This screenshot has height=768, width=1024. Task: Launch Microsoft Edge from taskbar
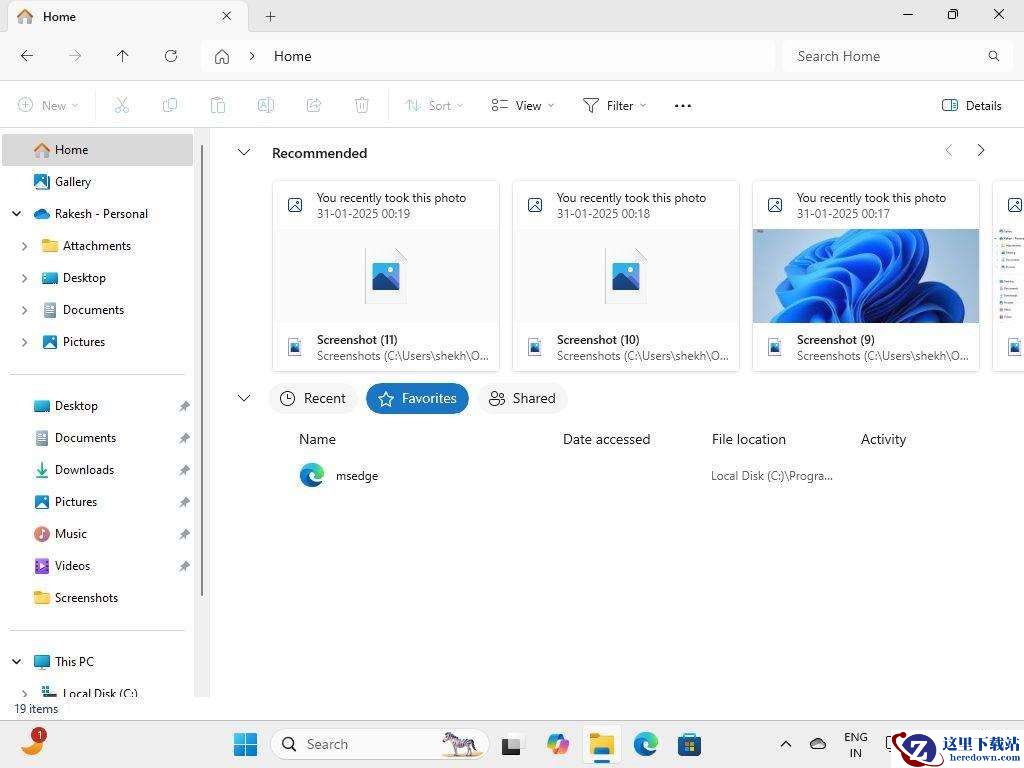645,744
